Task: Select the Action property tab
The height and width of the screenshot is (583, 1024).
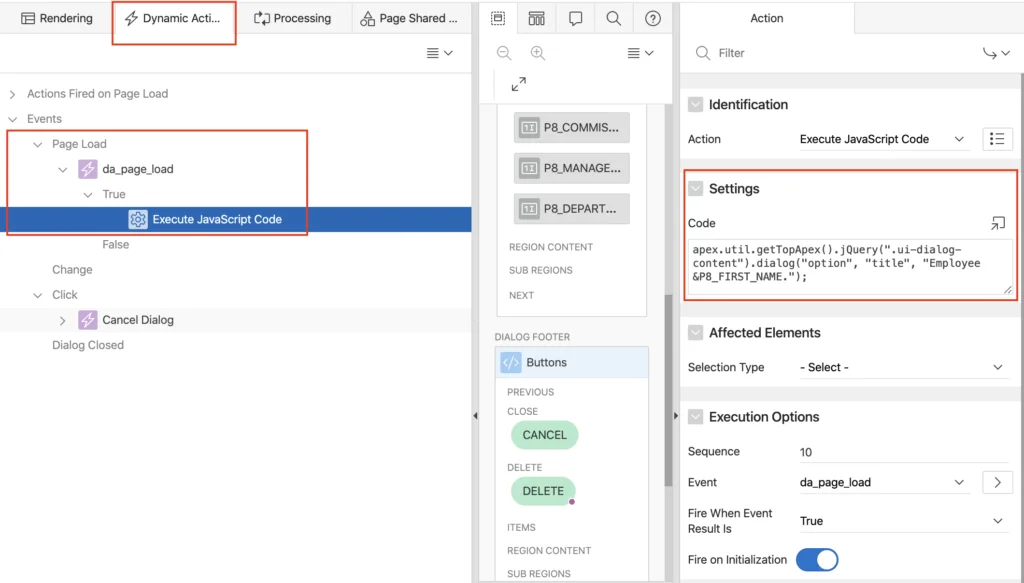Action: pos(767,18)
